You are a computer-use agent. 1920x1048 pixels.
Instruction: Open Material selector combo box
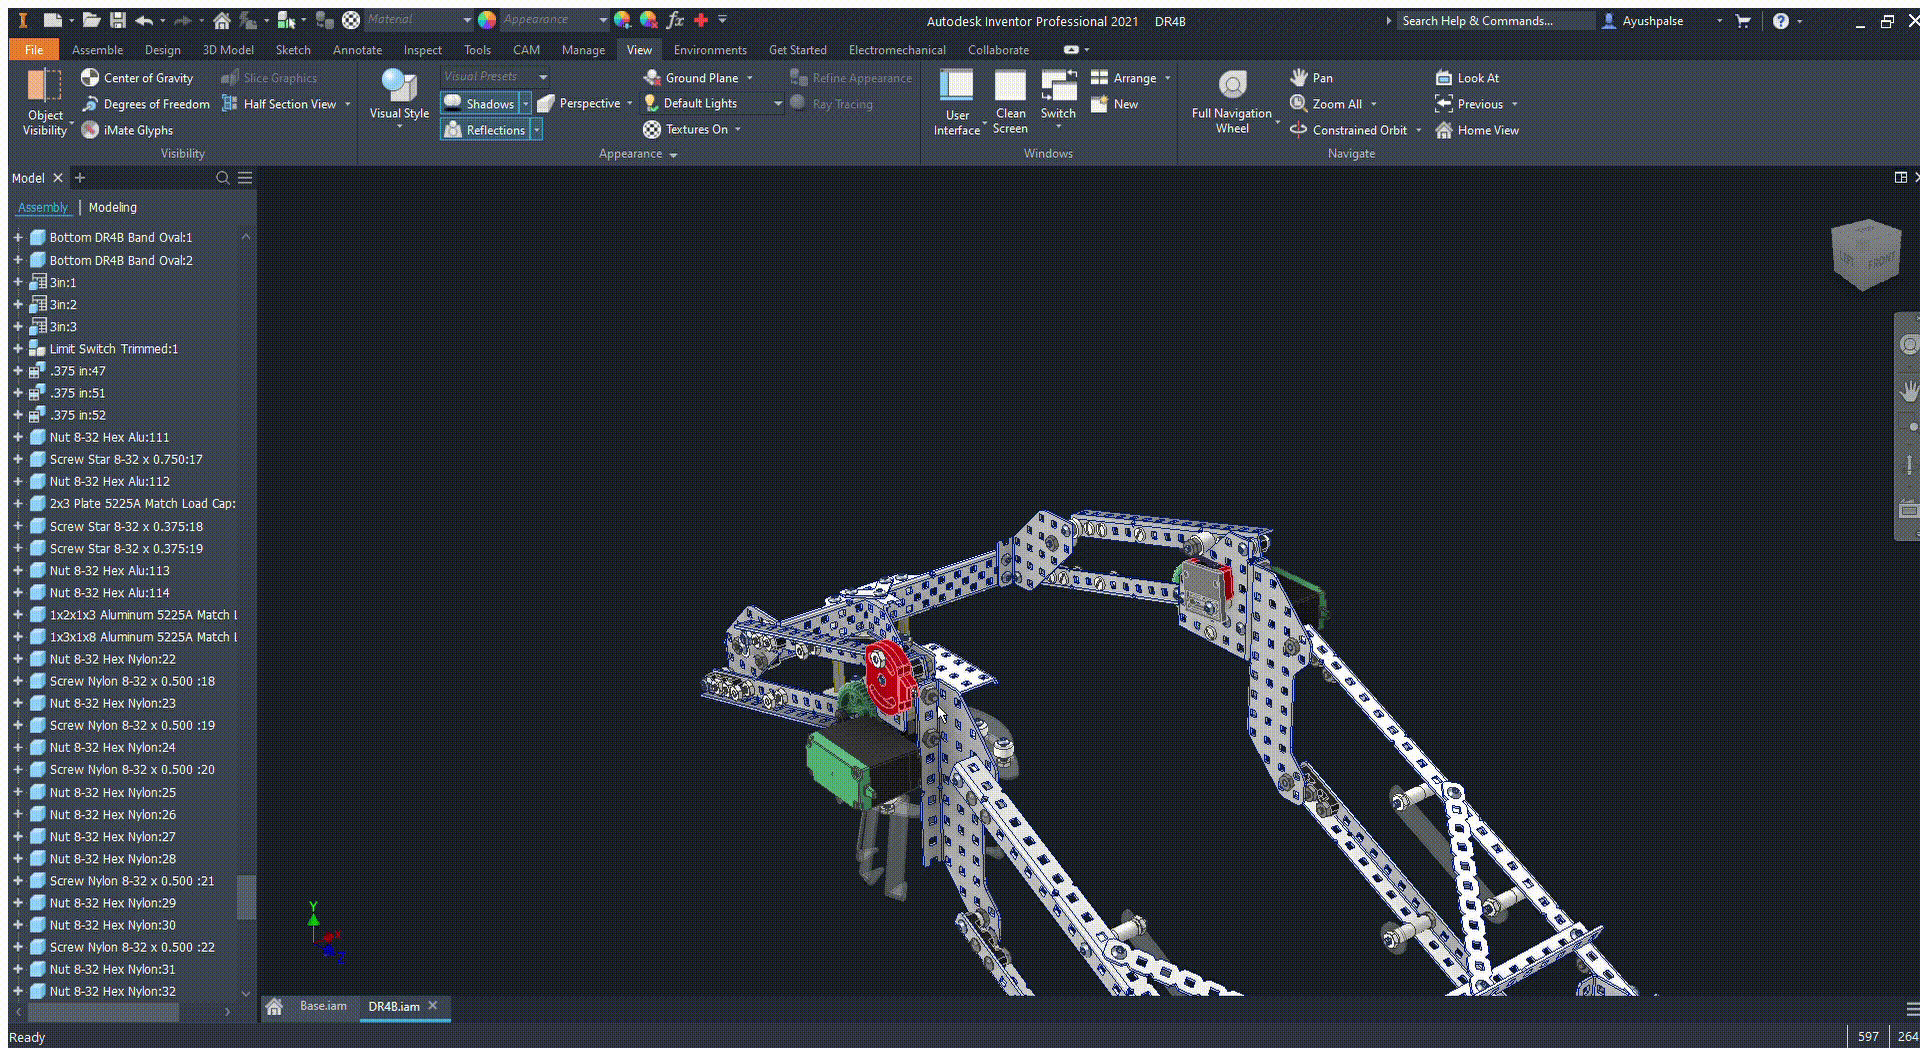418,19
